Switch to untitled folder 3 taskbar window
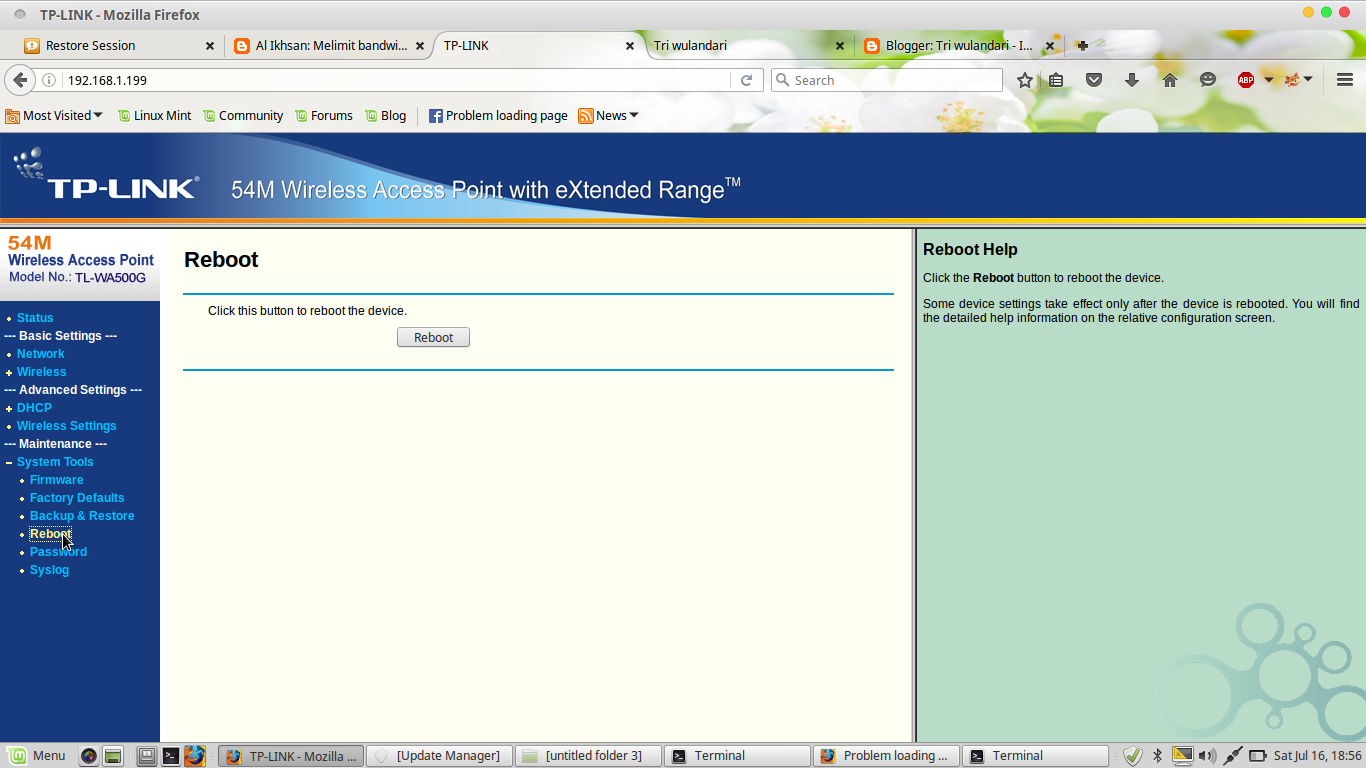 (x=589, y=756)
